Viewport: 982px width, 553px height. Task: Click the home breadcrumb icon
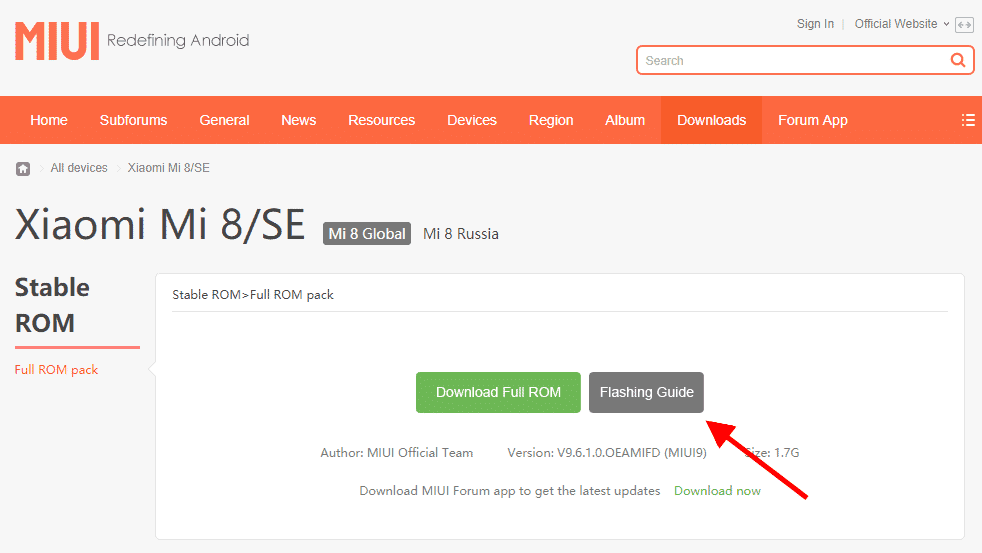23,168
